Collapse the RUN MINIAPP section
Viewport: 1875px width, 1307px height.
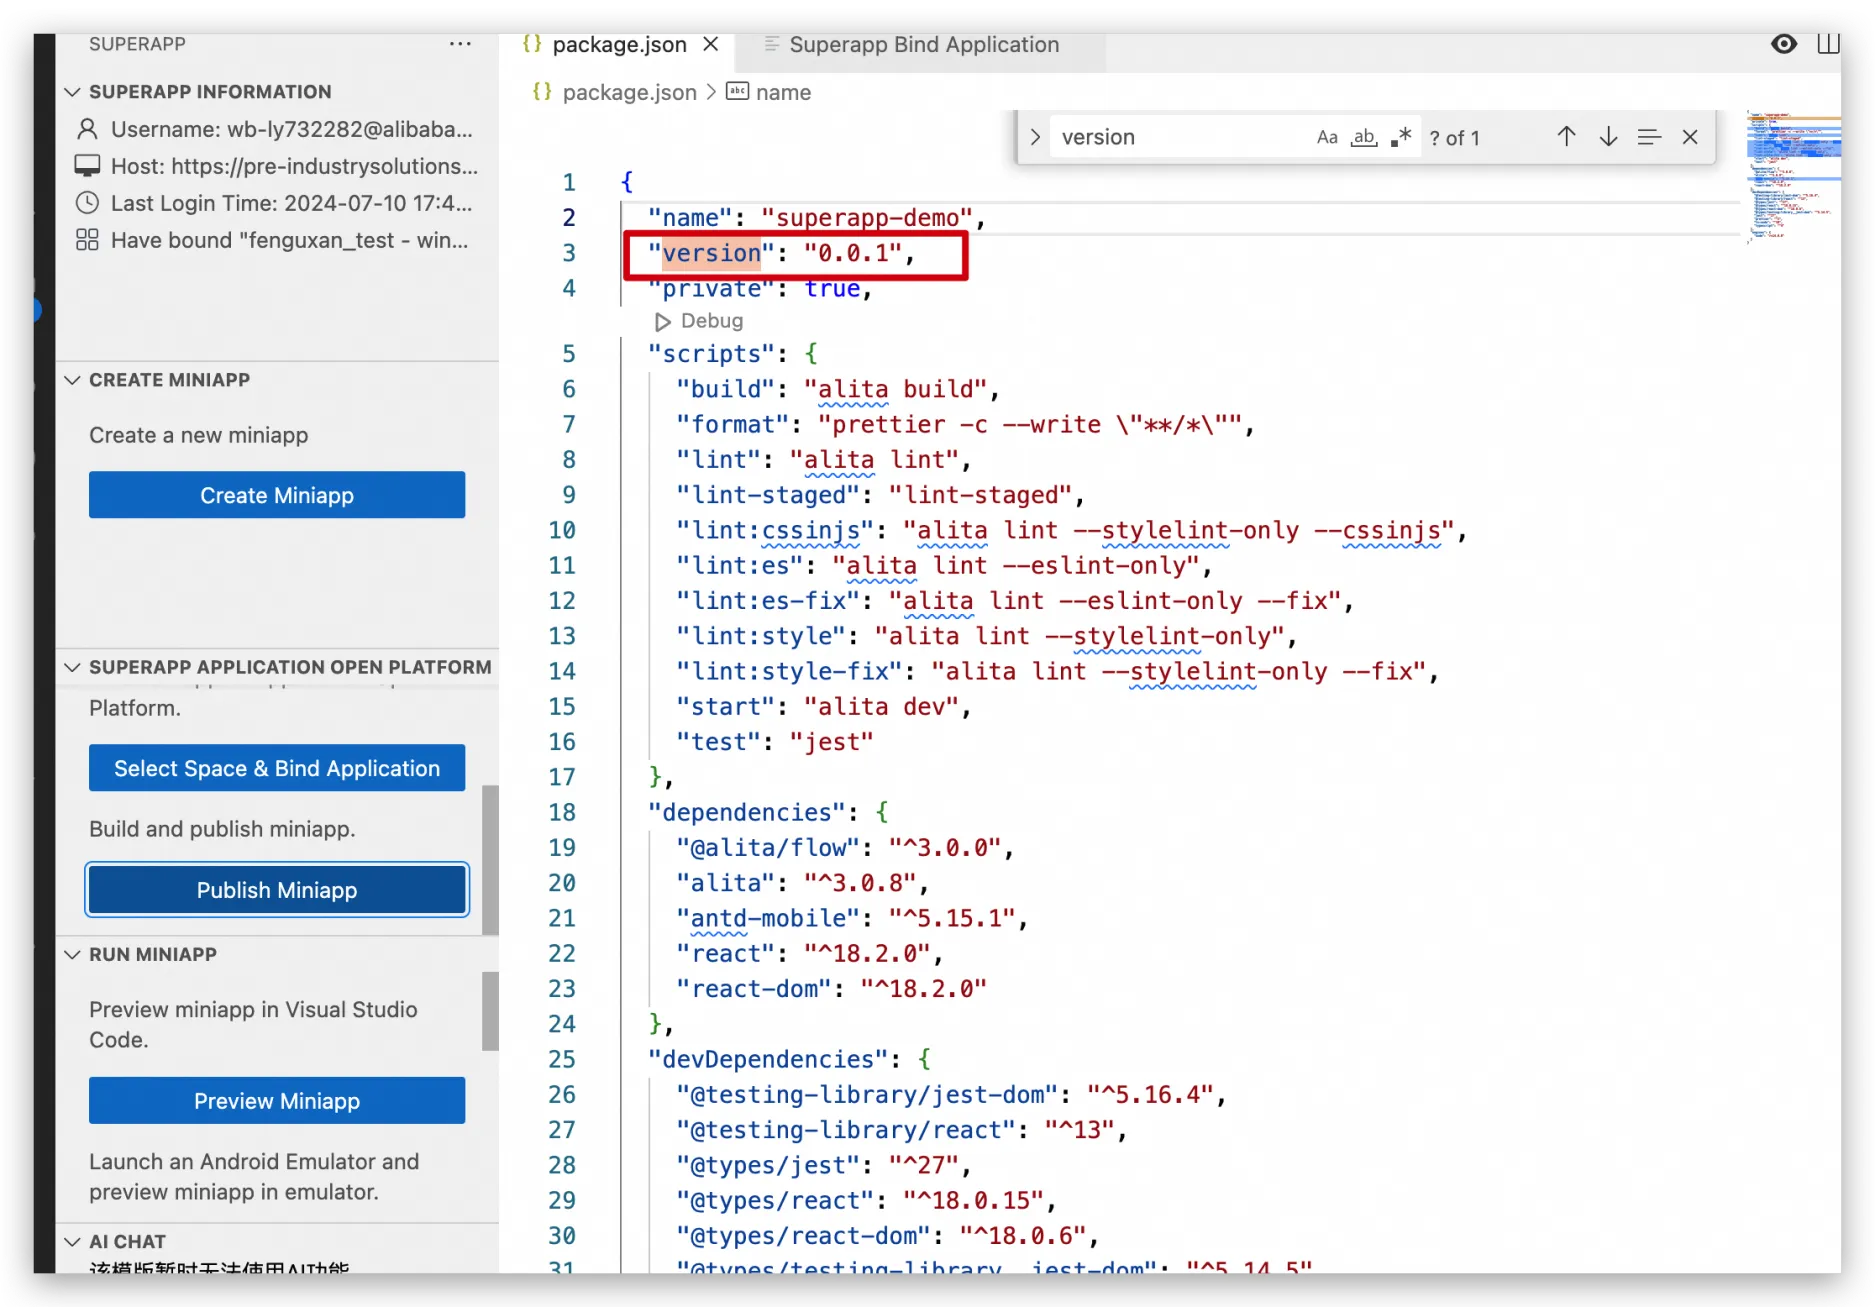pyautogui.click(x=71, y=954)
